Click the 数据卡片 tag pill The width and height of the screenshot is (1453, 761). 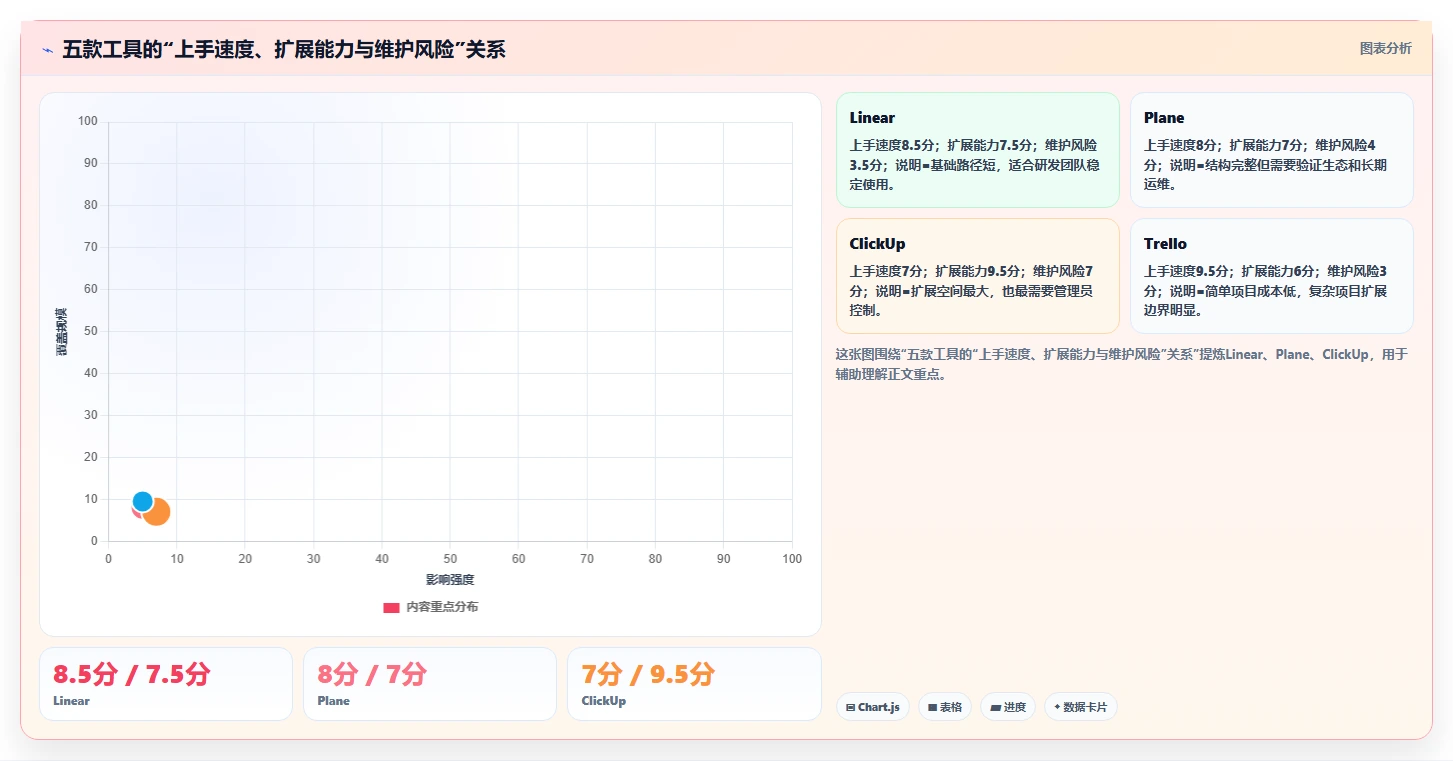click(x=1080, y=707)
